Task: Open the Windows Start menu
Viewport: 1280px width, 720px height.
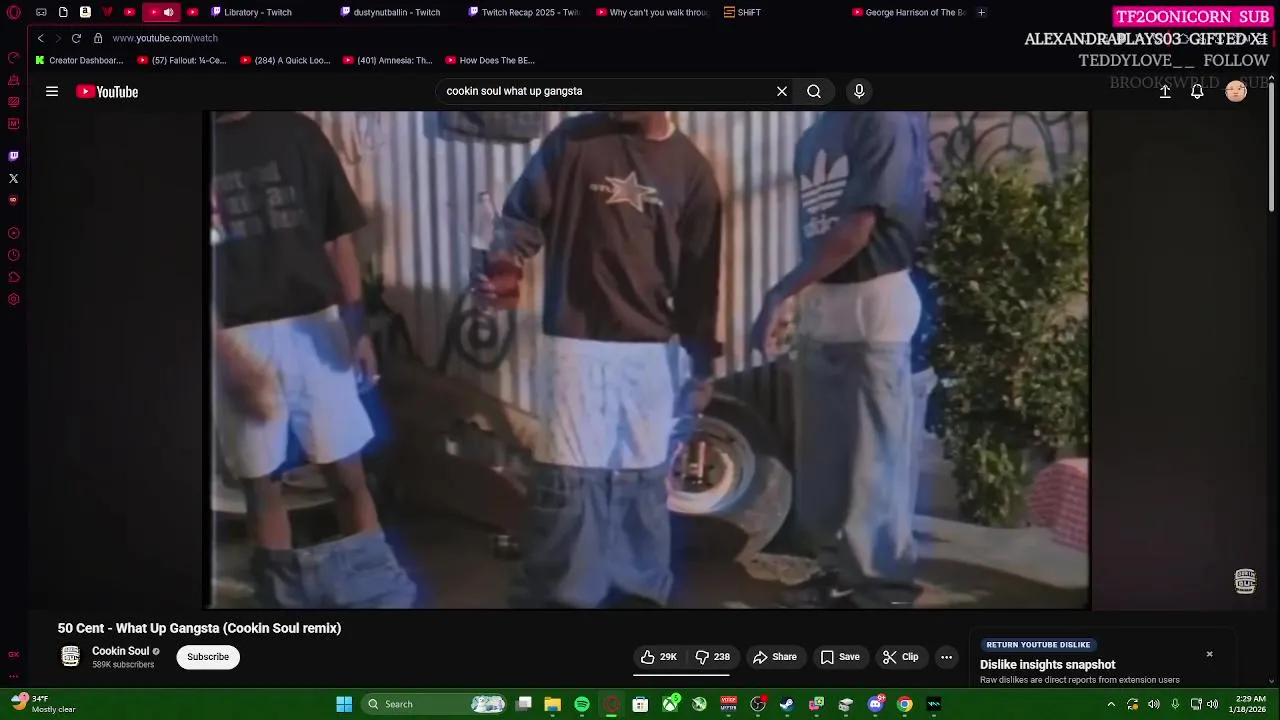Action: (344, 704)
